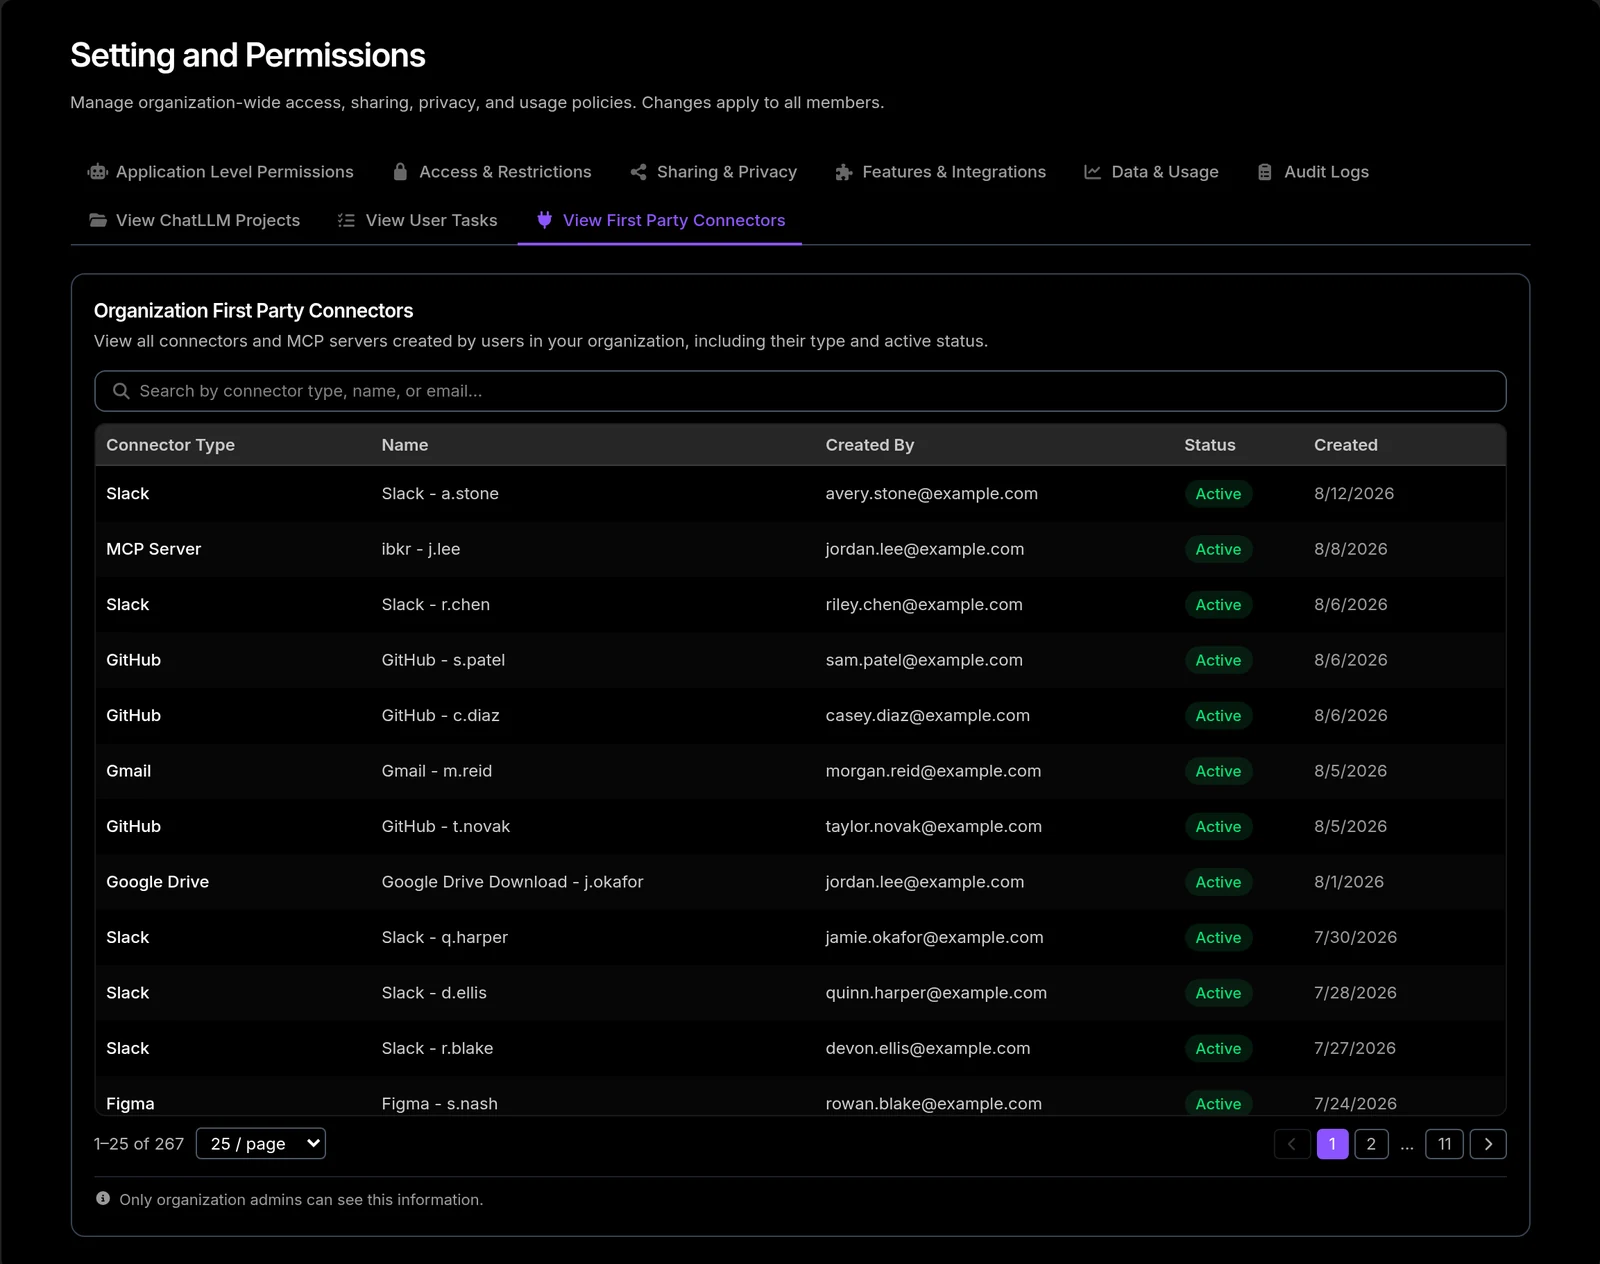1600x1264 pixels.
Task: Click the date 7/27/2026
Action: click(x=1355, y=1049)
